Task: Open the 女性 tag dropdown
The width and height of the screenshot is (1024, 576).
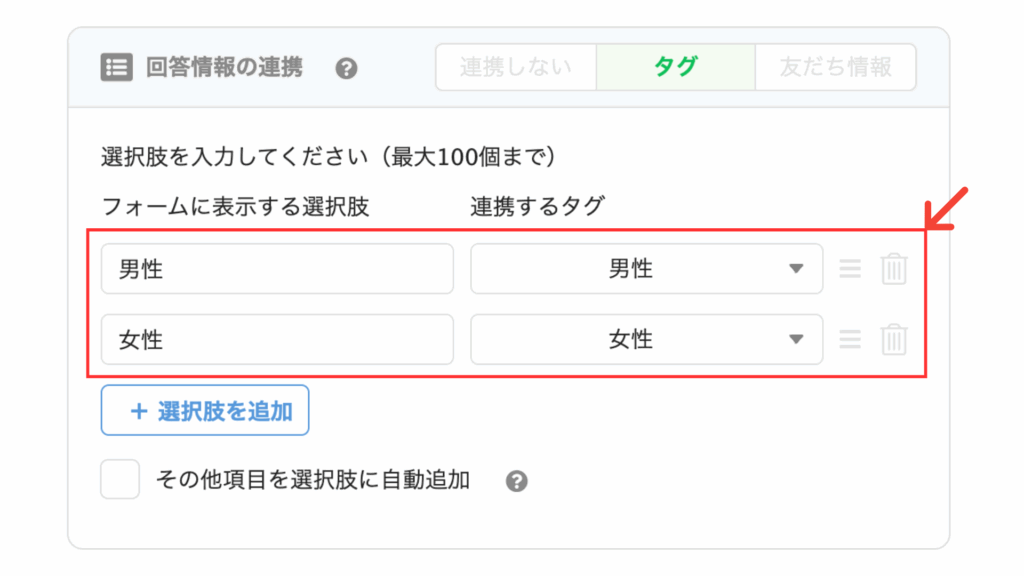Action: pyautogui.click(x=647, y=339)
